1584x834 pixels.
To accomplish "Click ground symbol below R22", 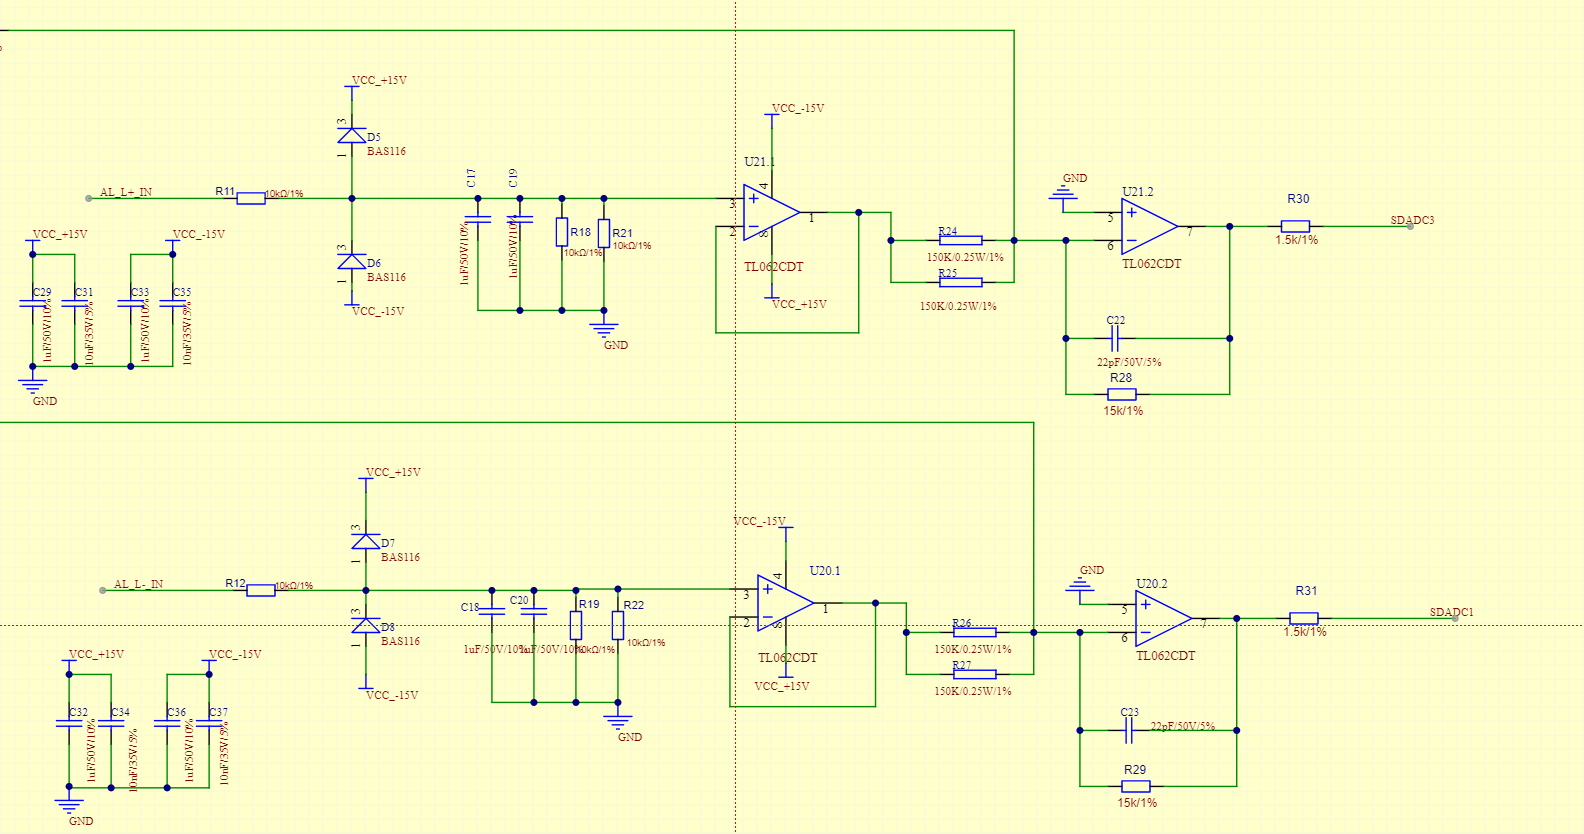I will tap(618, 721).
